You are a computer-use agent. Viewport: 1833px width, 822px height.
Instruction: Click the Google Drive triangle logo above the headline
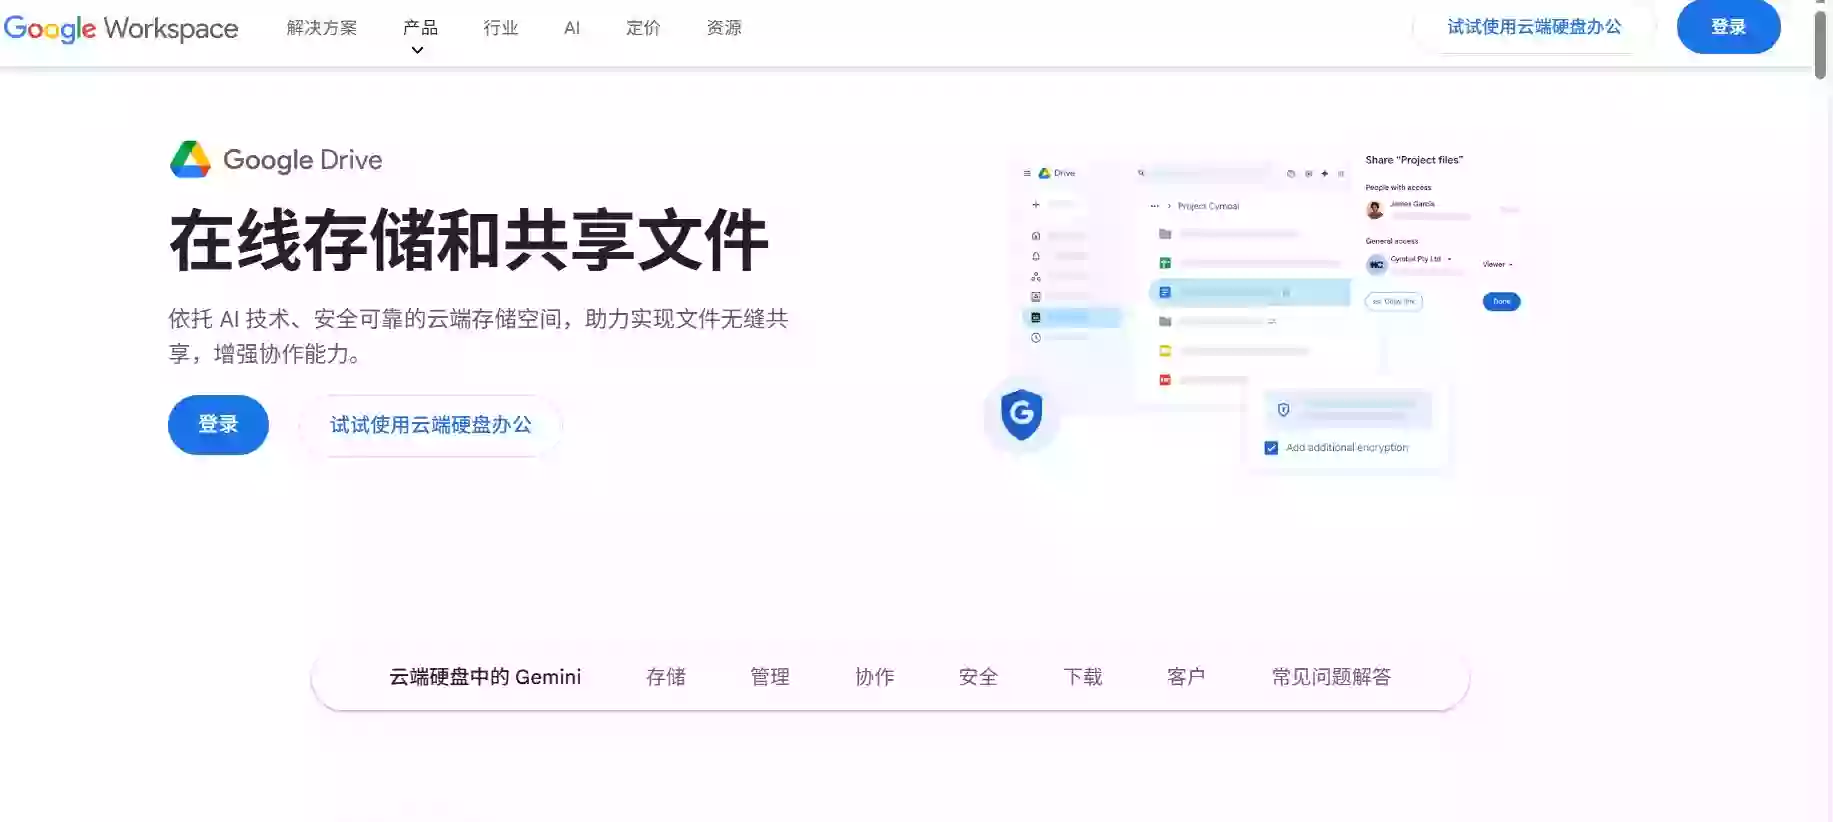point(190,160)
